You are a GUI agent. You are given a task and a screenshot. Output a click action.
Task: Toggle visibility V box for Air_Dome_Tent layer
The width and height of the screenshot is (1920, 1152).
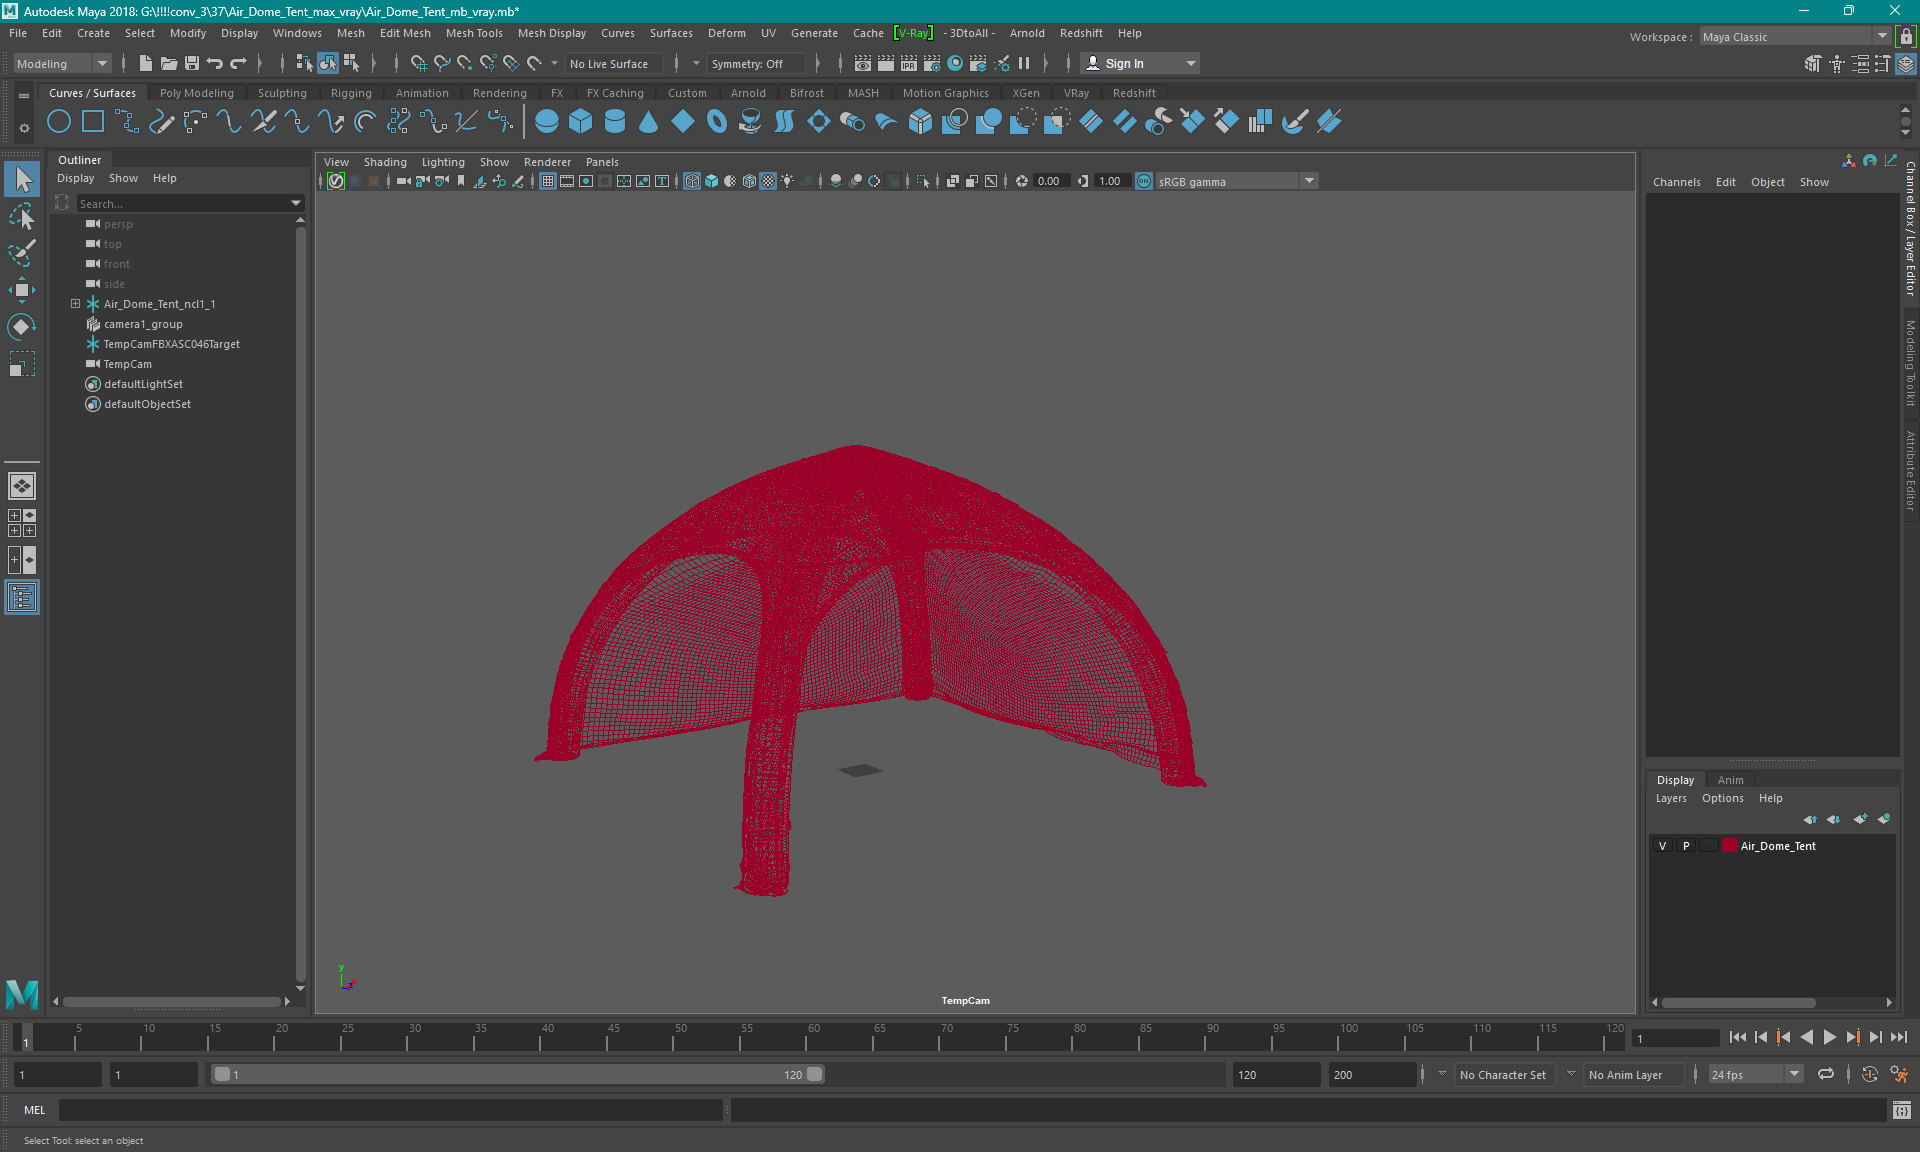(1663, 846)
